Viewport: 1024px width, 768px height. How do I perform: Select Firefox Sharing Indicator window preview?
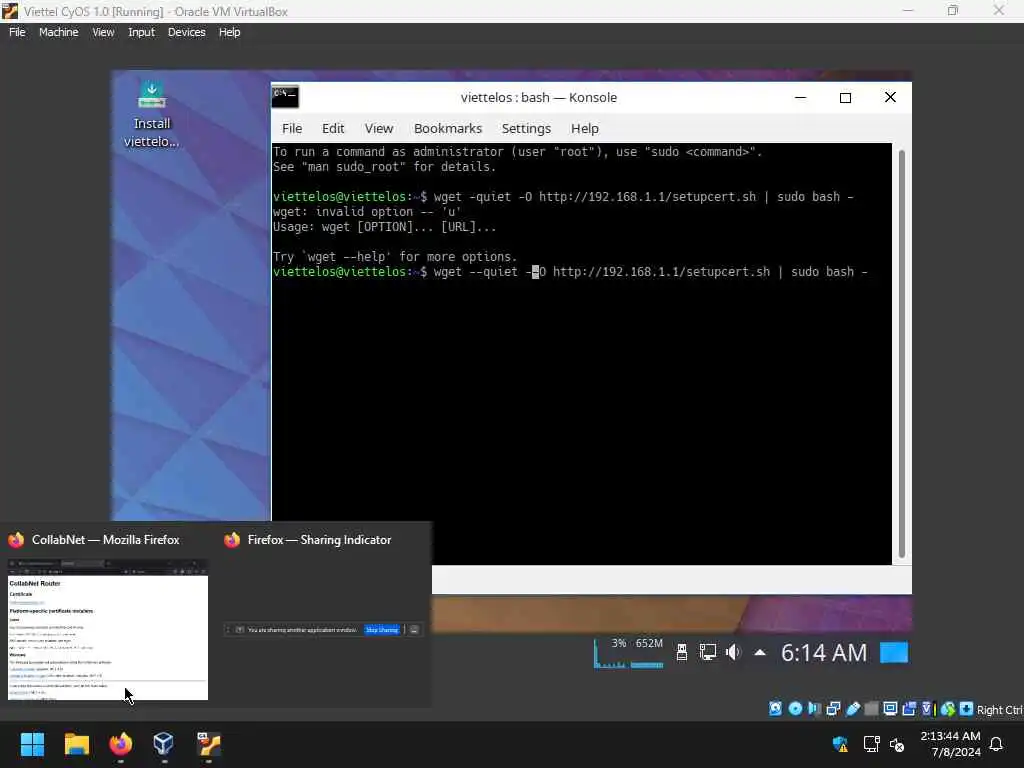click(324, 630)
